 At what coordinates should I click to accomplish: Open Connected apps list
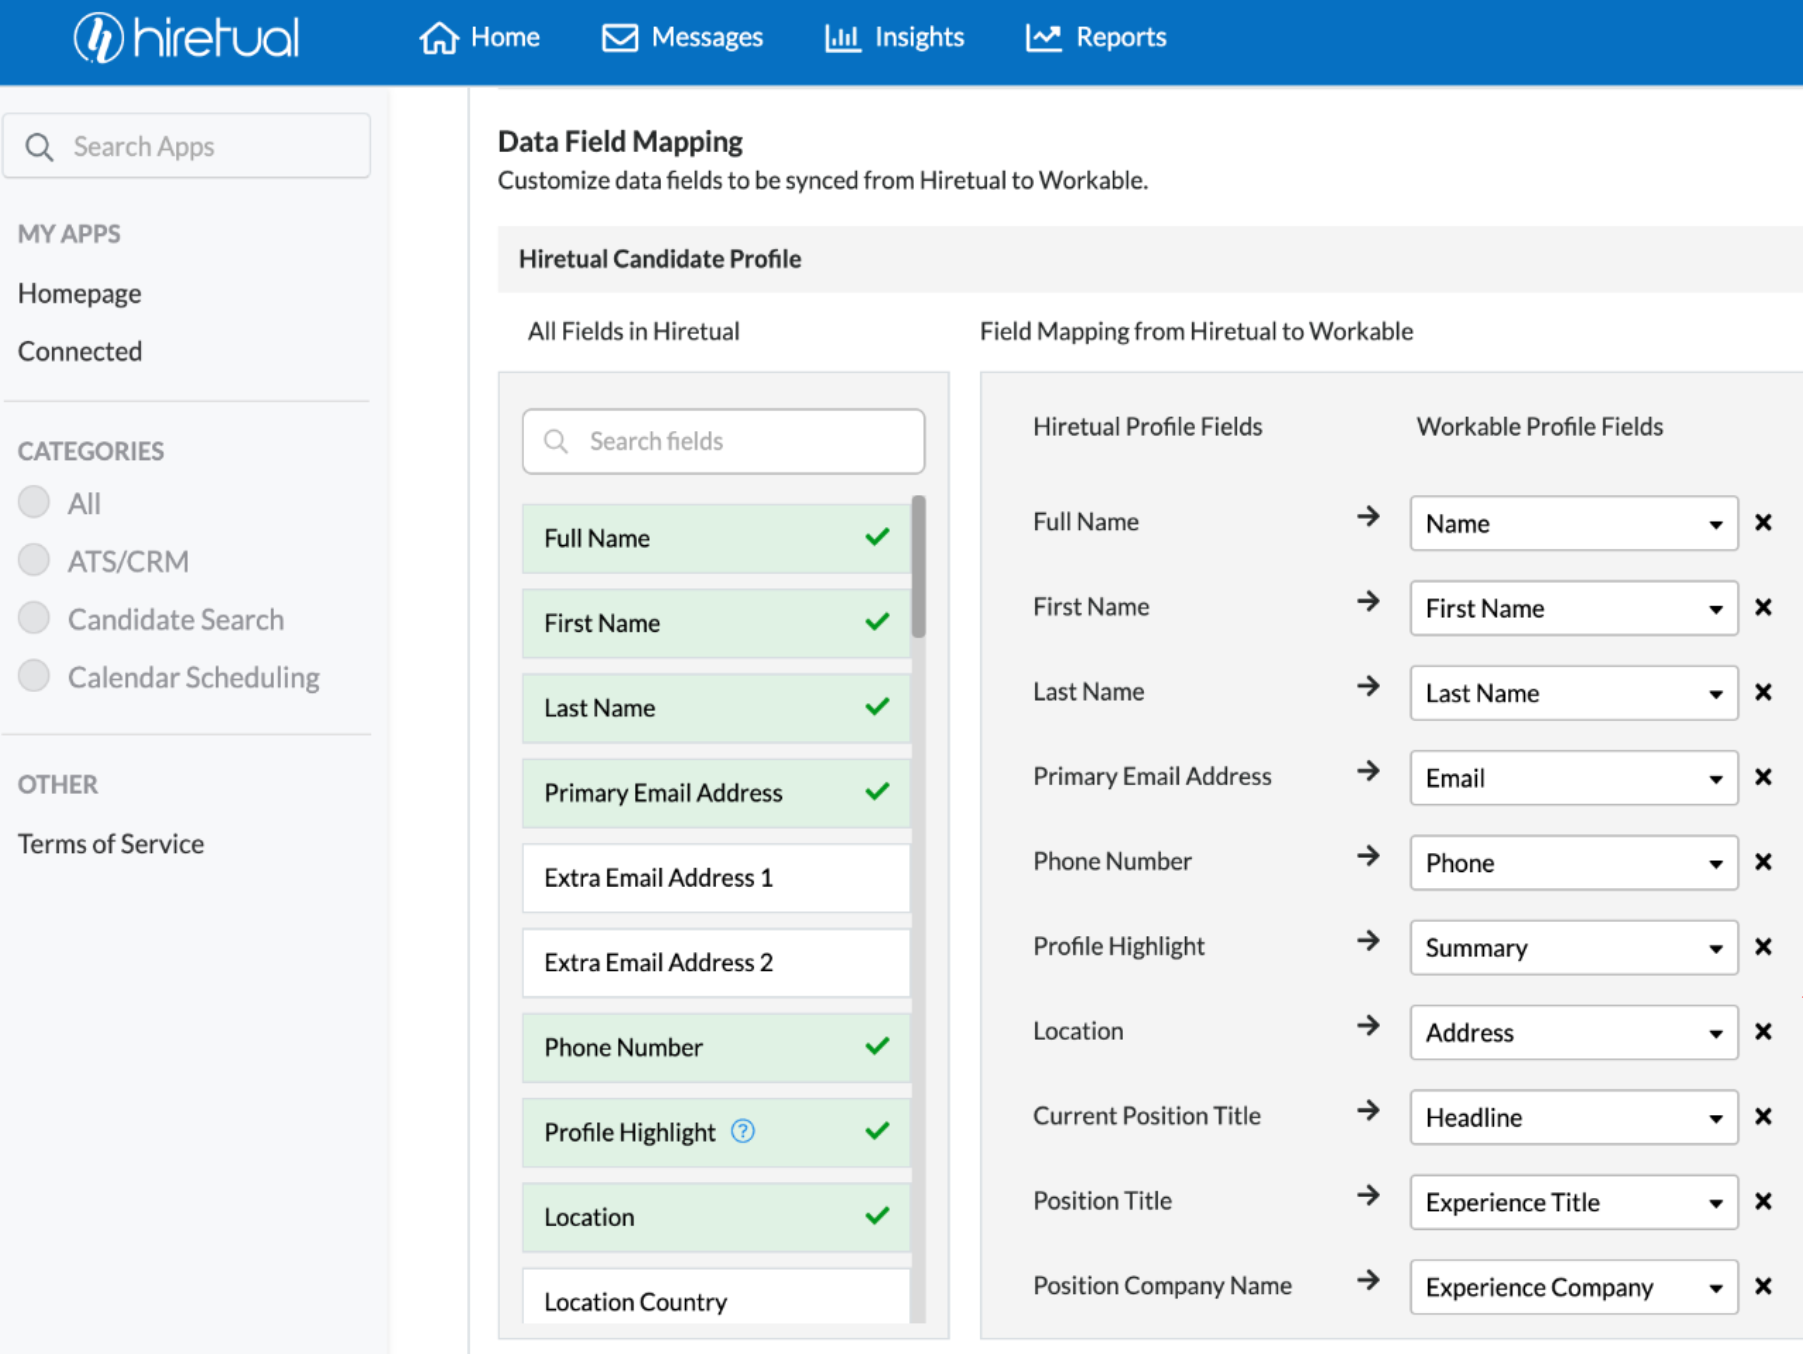tap(80, 351)
